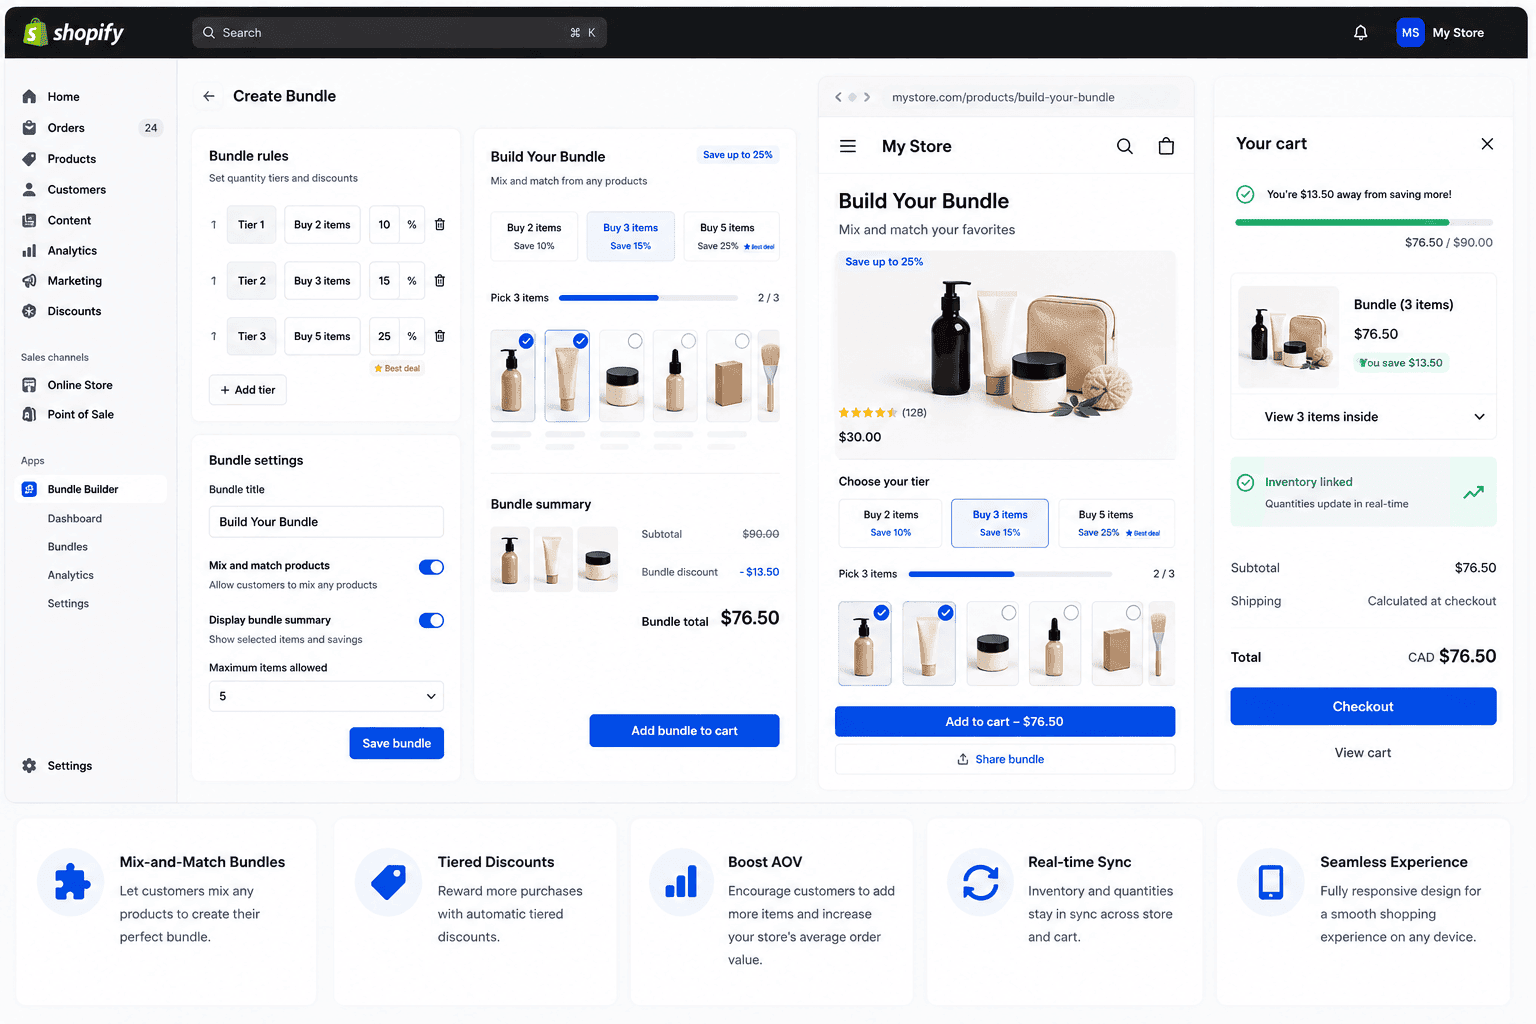This screenshot has height=1024, width=1536.
Task: Open Maximum items allowed dropdown
Action: click(x=326, y=696)
